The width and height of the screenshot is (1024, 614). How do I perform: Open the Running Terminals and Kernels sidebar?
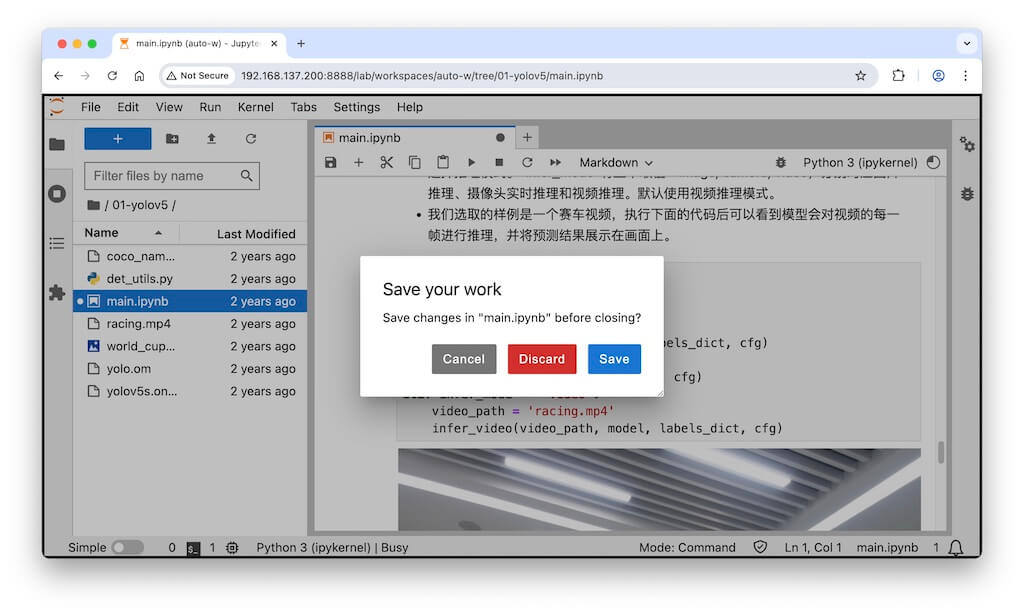click(x=57, y=194)
